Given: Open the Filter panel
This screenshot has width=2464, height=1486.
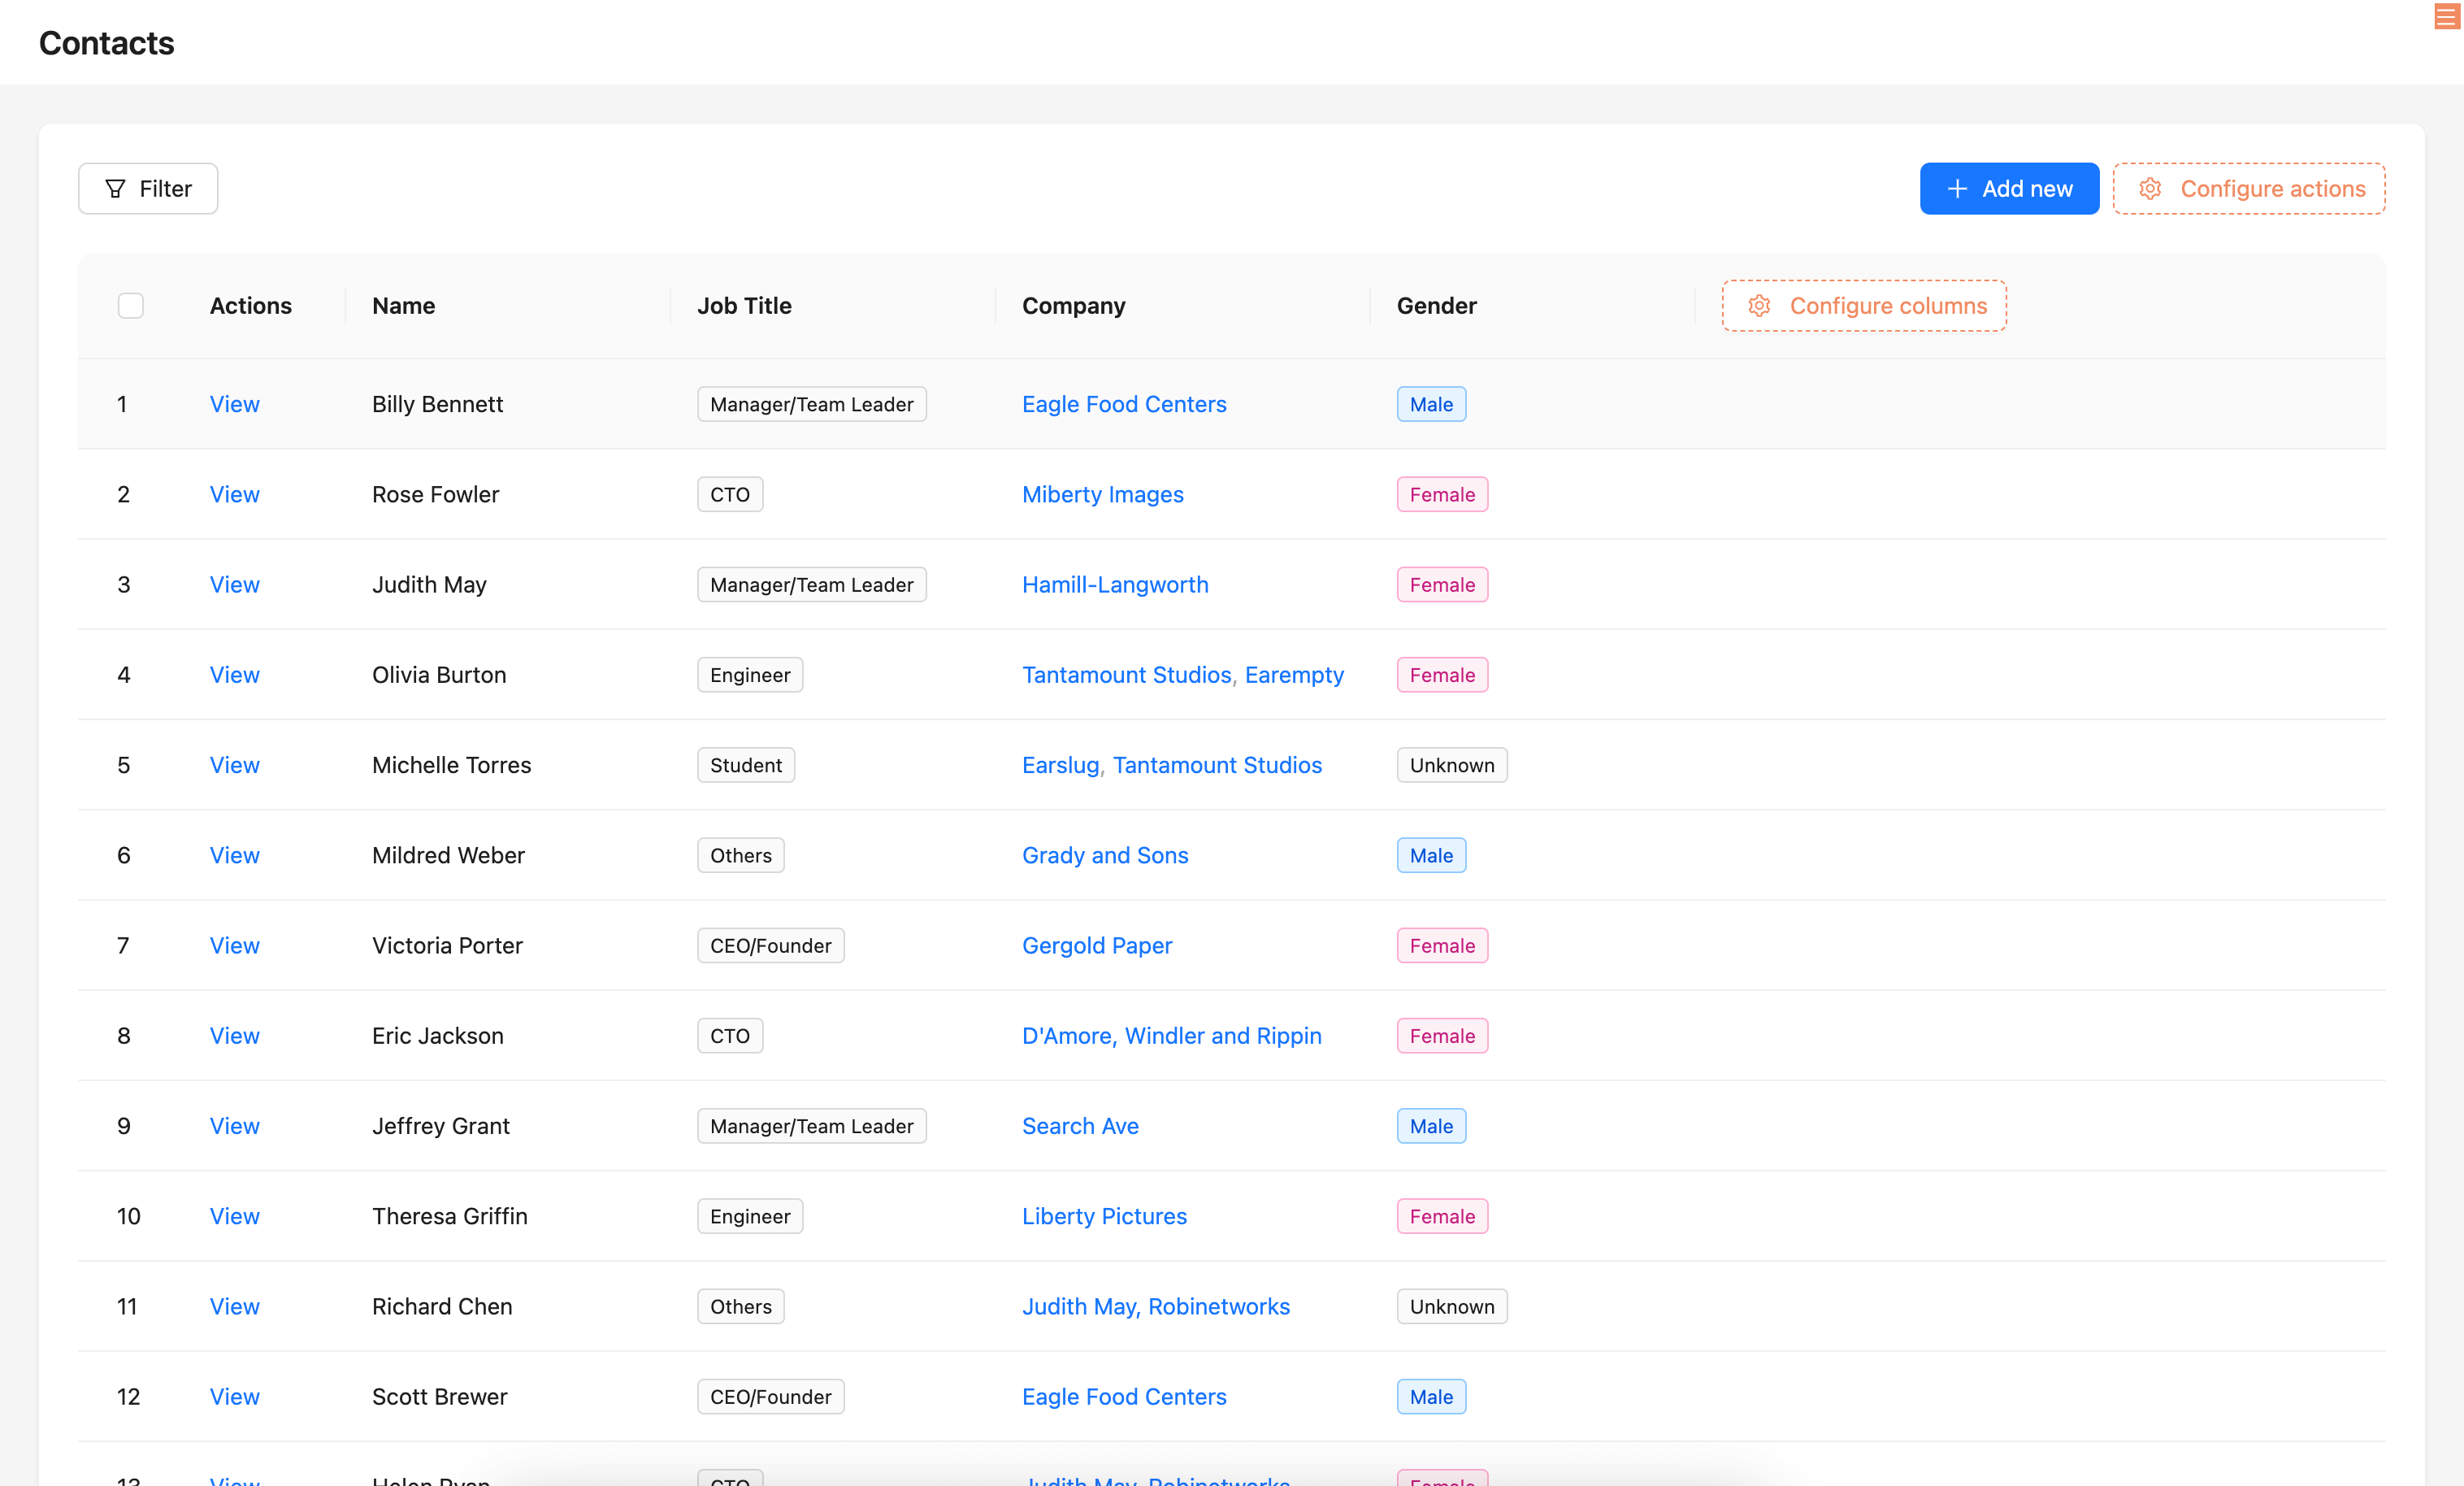Looking at the screenshot, I should pyautogui.click(x=148, y=189).
